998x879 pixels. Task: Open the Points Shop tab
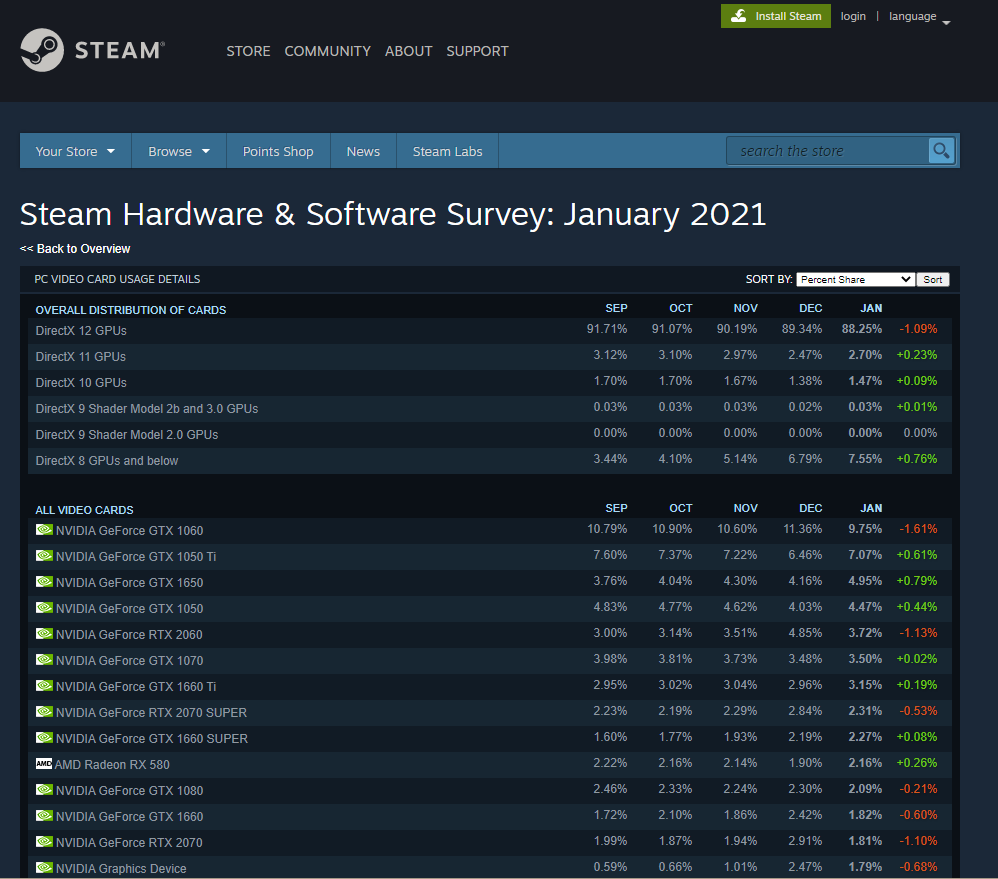point(278,151)
